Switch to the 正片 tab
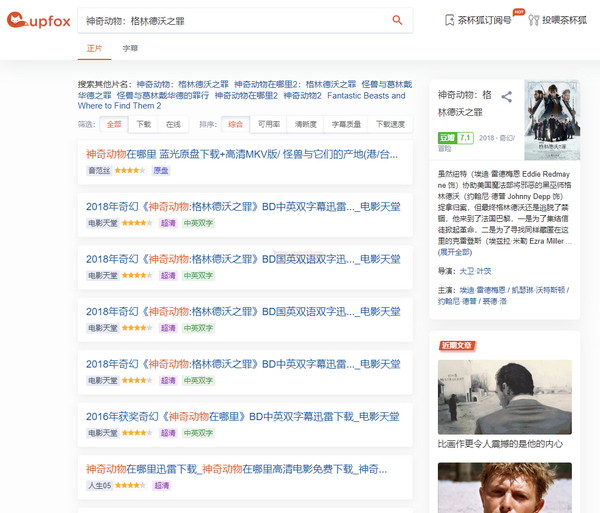The image size is (600, 513). click(x=95, y=48)
